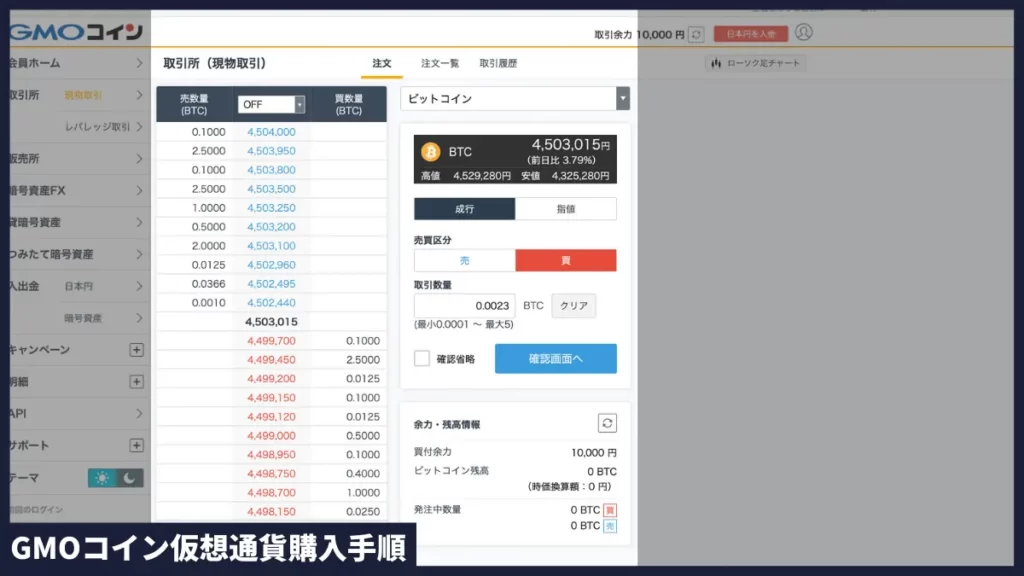Viewport: 1024px width, 576px height.
Task: Click the blue 売 badge beside pending quantity
Action: 610,526
